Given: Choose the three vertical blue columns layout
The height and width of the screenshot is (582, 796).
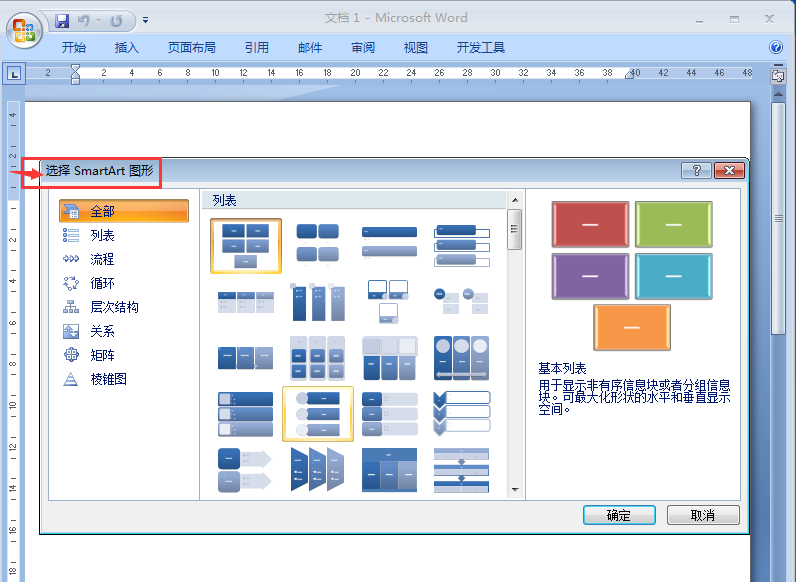Looking at the screenshot, I should click(317, 302).
